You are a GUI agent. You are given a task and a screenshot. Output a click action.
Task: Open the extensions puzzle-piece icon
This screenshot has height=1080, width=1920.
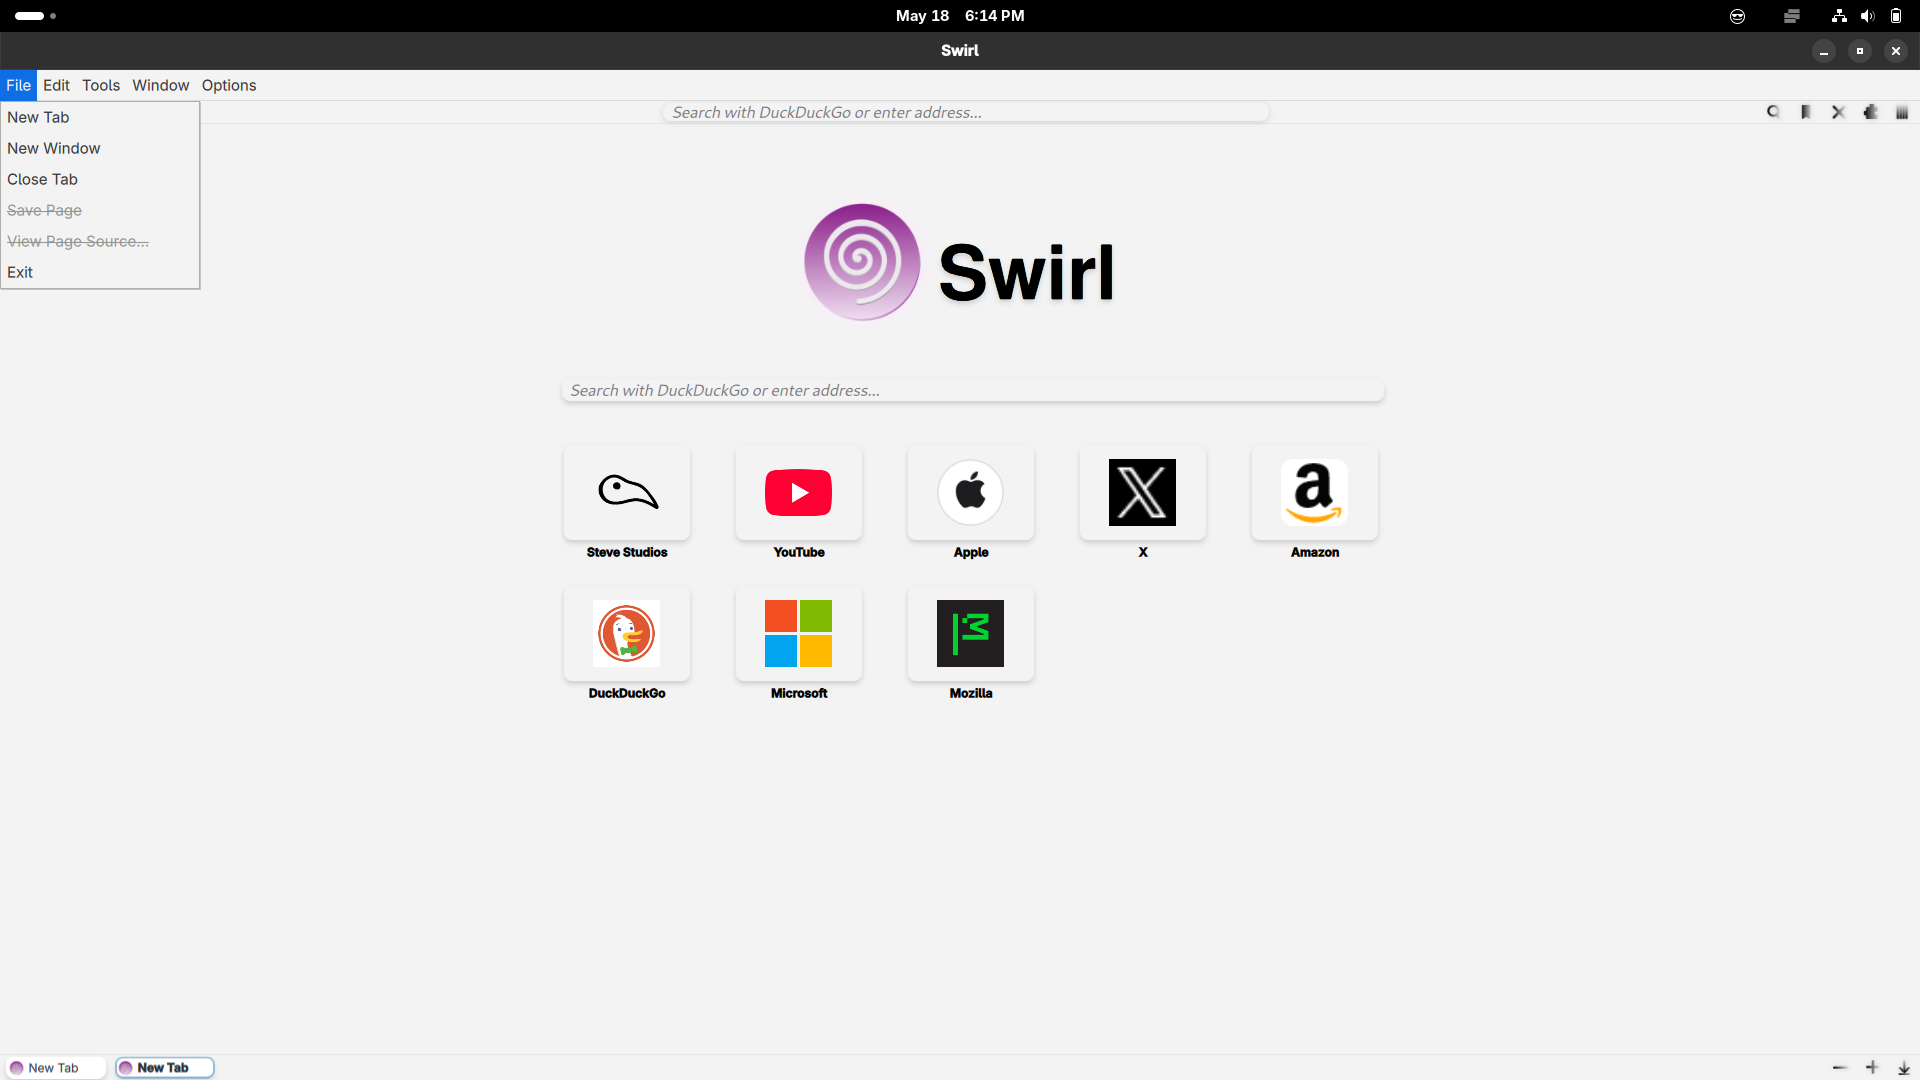1870,112
